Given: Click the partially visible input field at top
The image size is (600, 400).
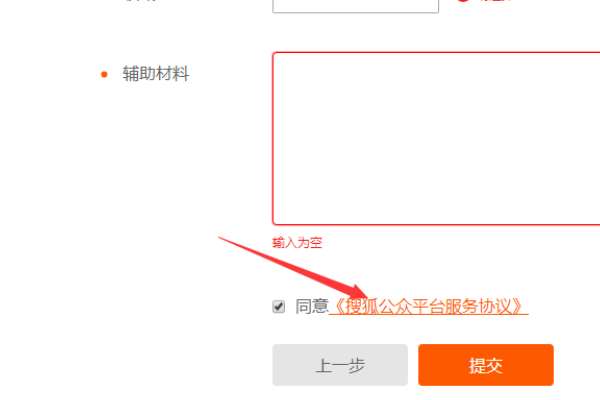Looking at the screenshot, I should pos(355,6).
